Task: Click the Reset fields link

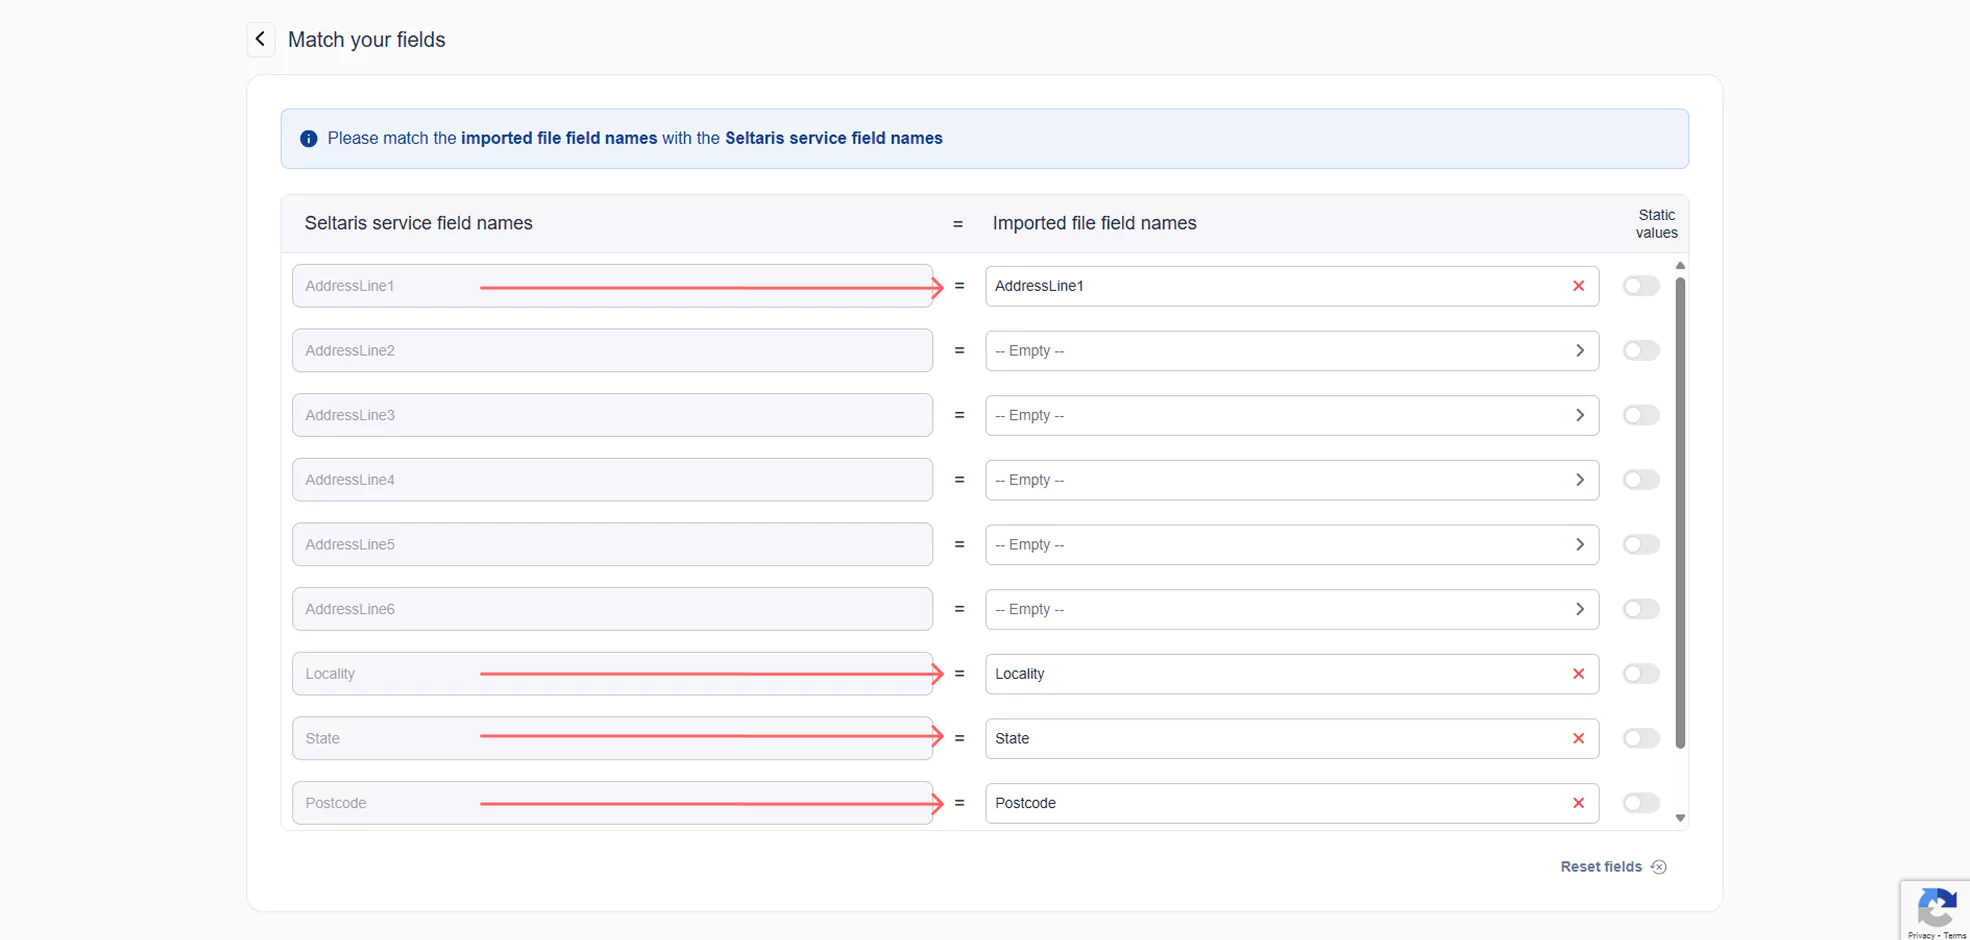Action: (x=1601, y=867)
